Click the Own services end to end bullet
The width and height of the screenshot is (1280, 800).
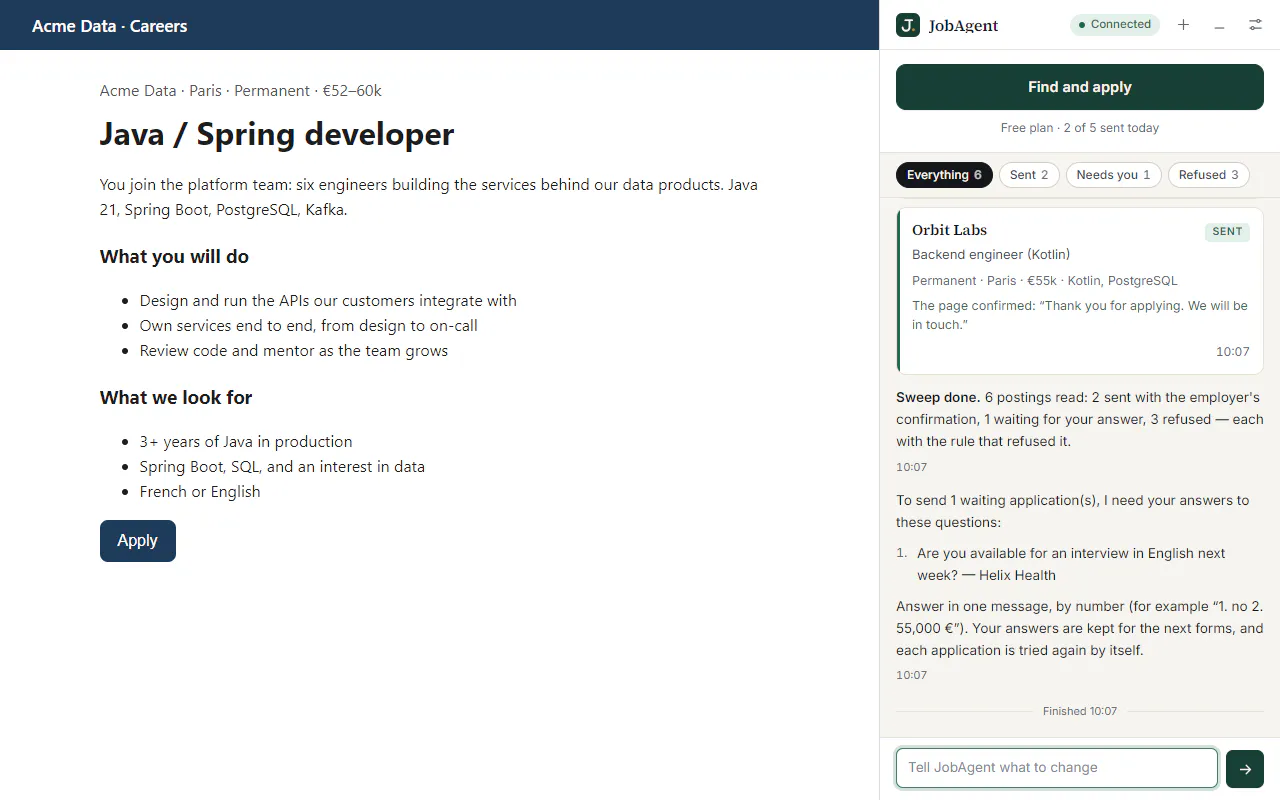coord(309,326)
